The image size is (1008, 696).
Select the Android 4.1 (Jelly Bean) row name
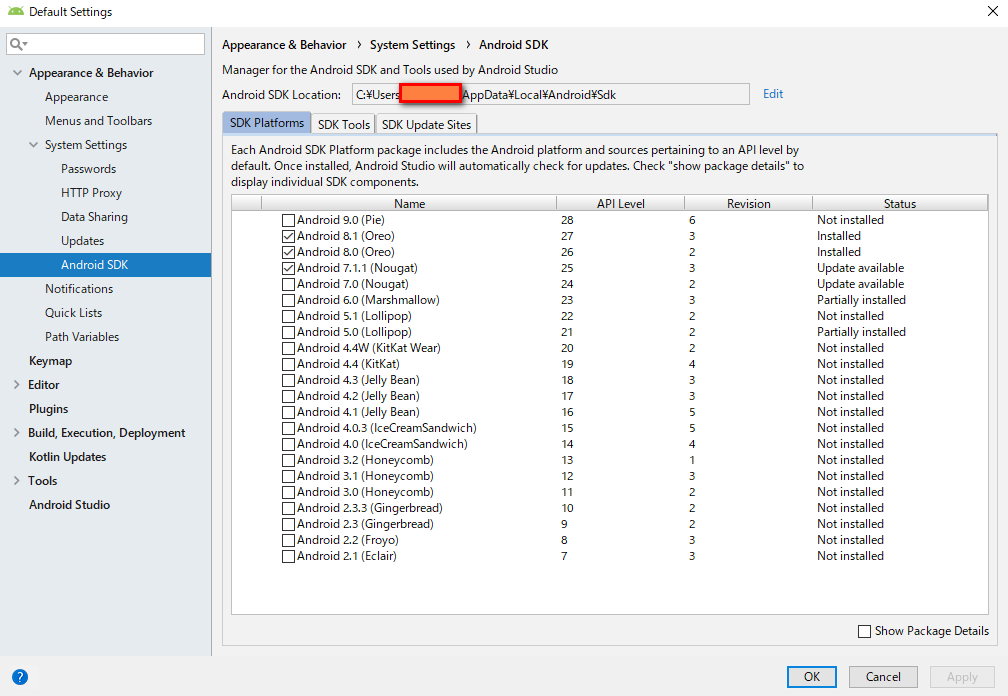pyautogui.click(x=358, y=413)
